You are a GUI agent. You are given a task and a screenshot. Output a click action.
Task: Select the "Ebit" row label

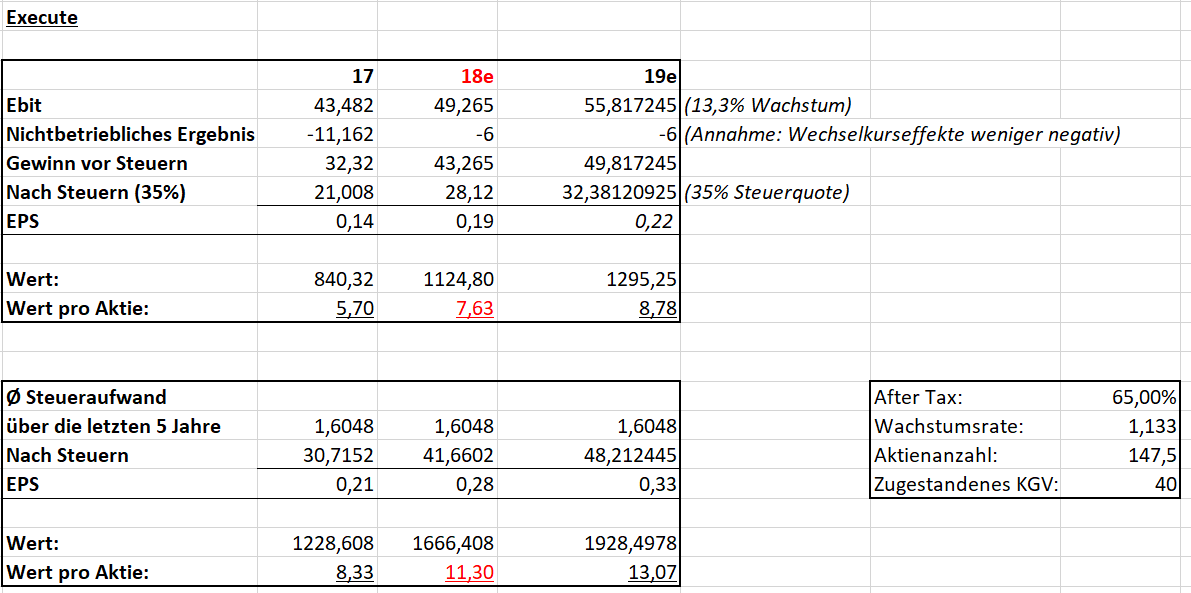(23, 105)
